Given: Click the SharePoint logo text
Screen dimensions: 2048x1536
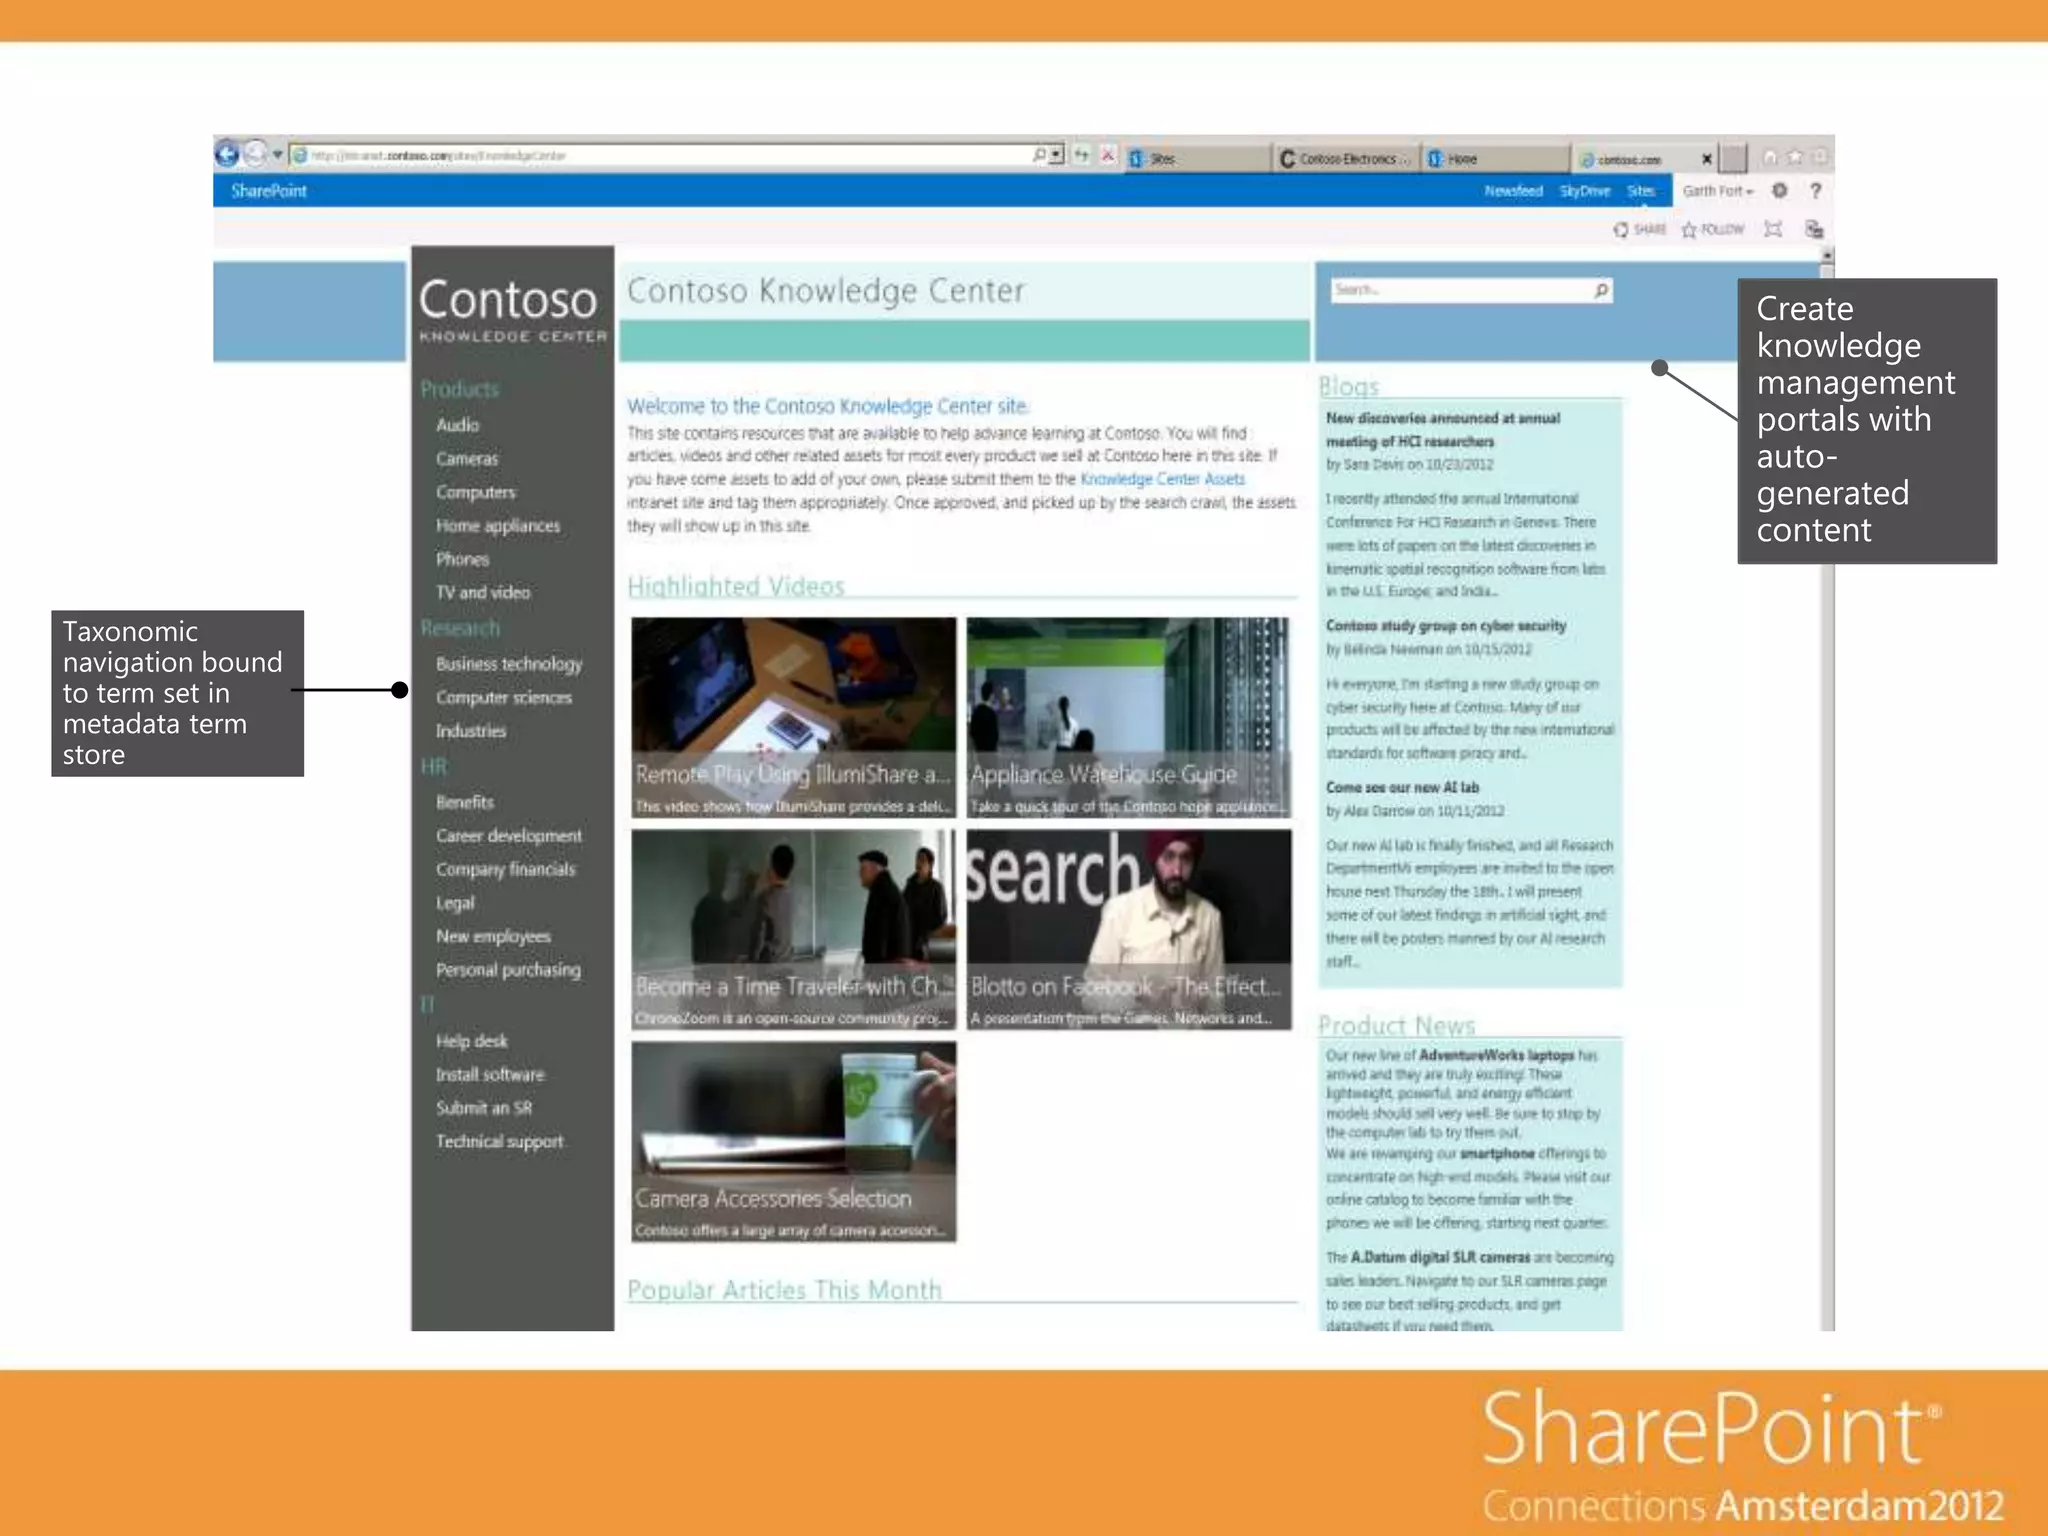Looking at the screenshot, I should point(269,191).
